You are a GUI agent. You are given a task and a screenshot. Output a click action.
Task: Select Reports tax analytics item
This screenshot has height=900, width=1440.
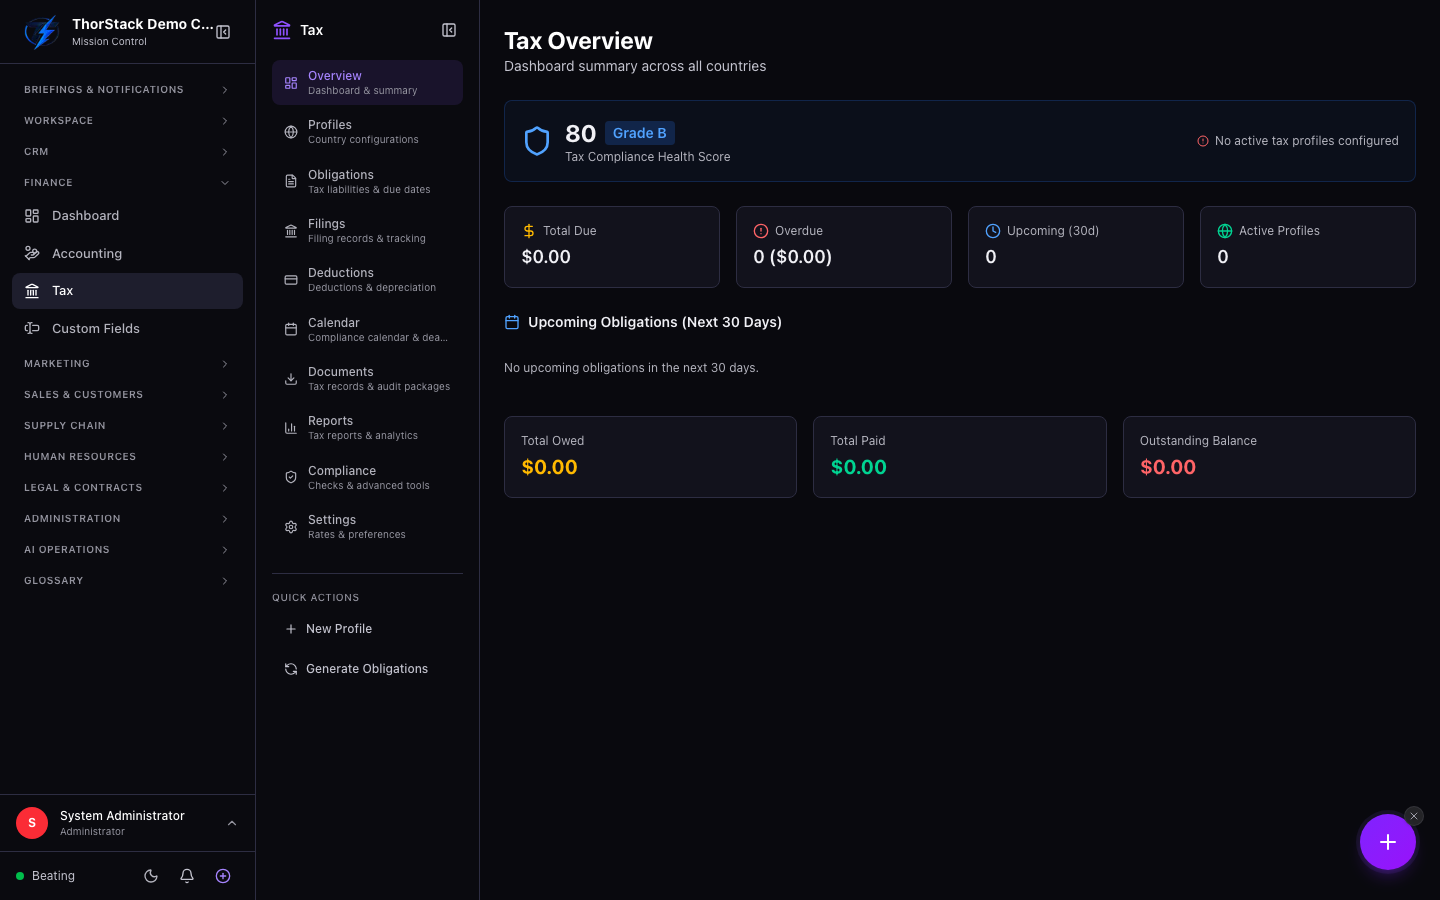click(x=367, y=428)
